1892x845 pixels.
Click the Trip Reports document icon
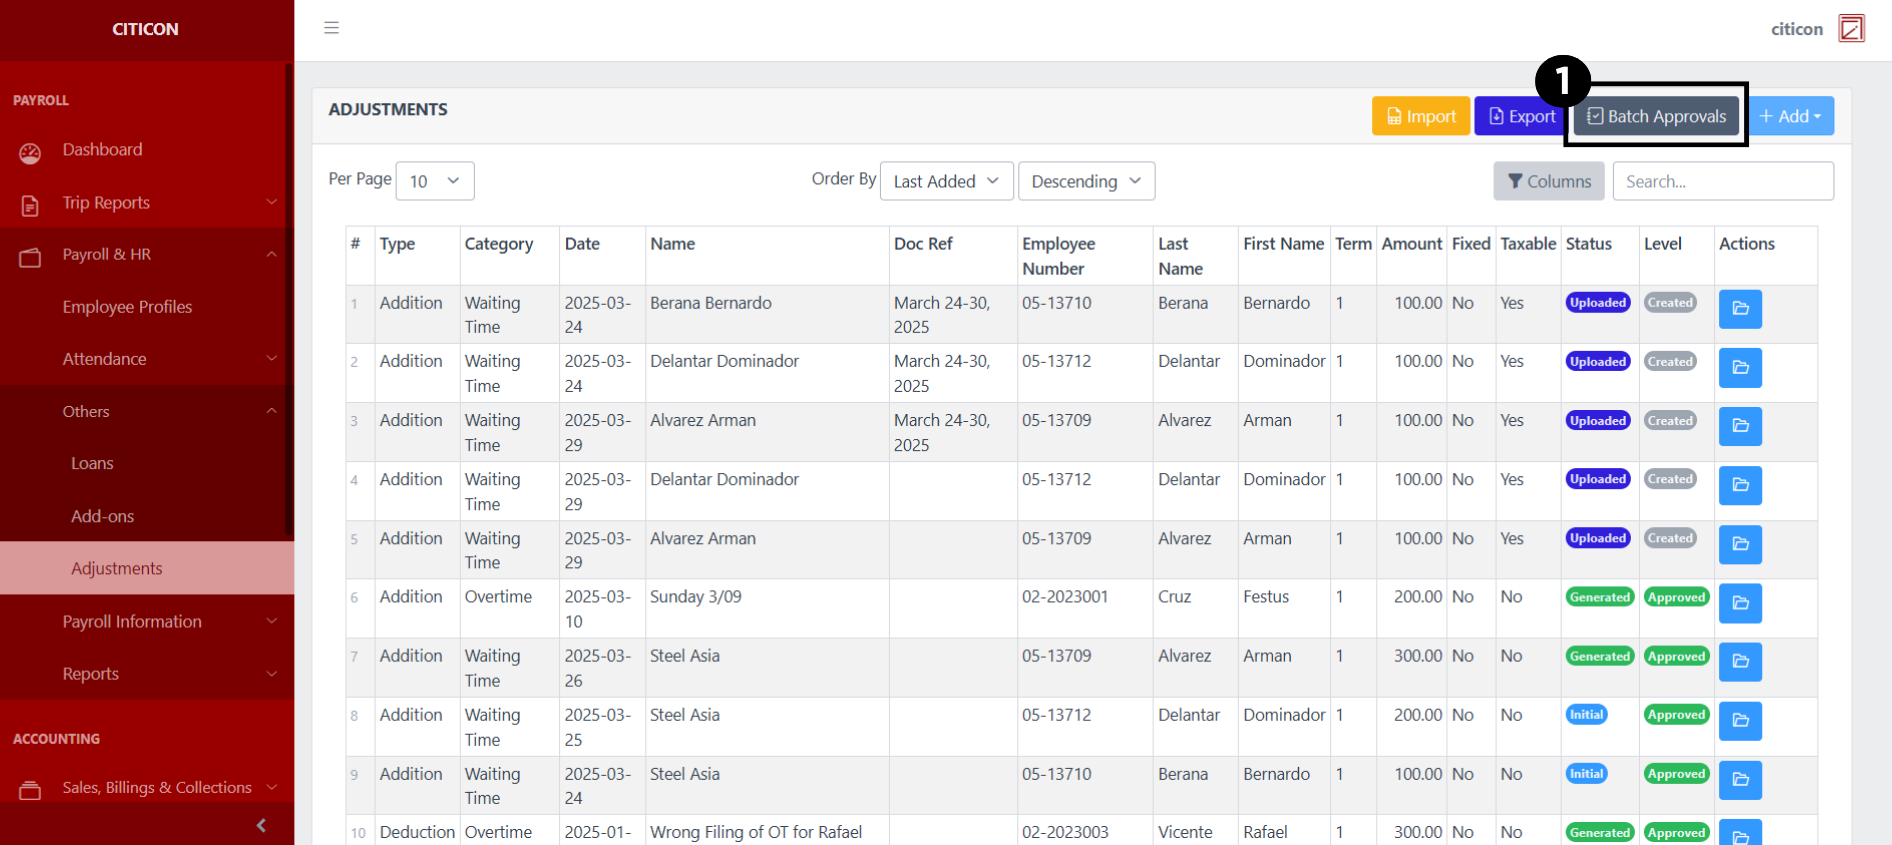pyautogui.click(x=30, y=205)
